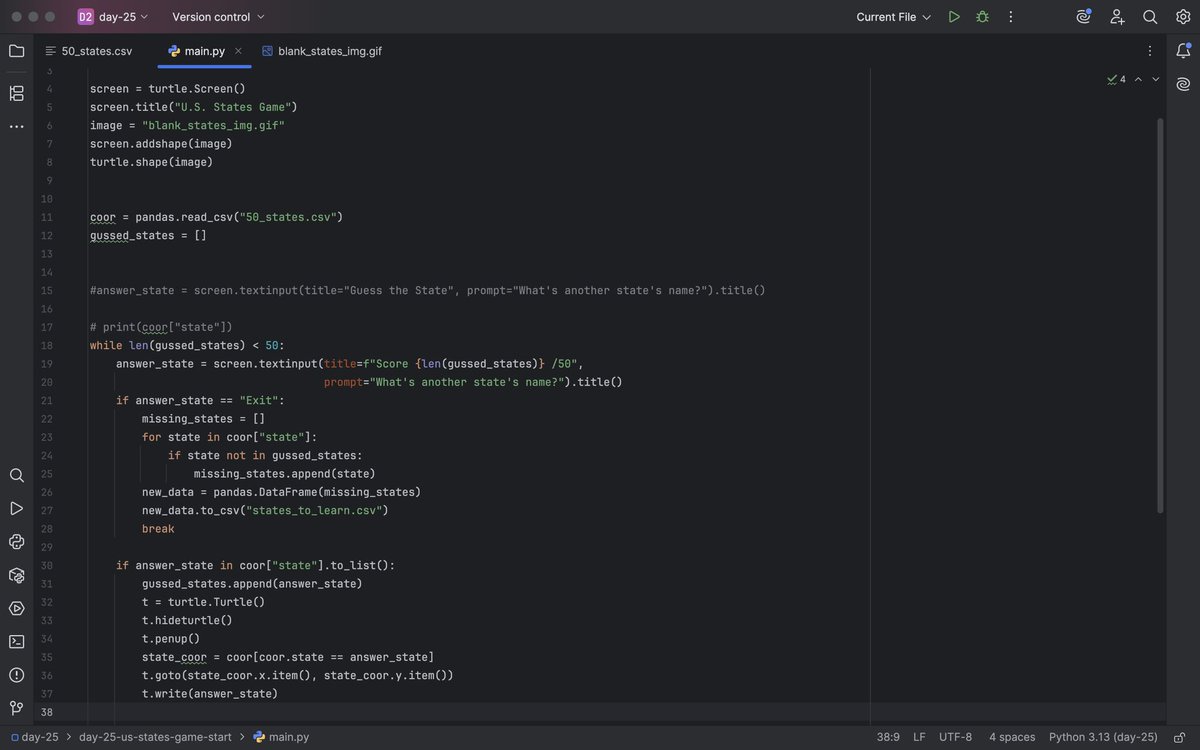Click the inspections widget showing 4 typos
Viewport: 1200px width, 750px height.
(1116, 79)
